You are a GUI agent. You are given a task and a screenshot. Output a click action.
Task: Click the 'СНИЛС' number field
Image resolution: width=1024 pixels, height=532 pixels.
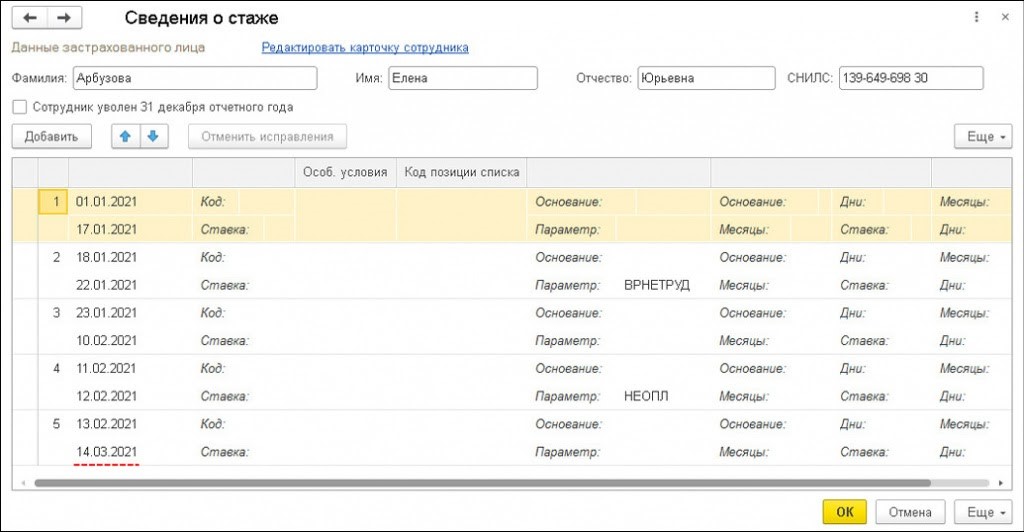910,78
